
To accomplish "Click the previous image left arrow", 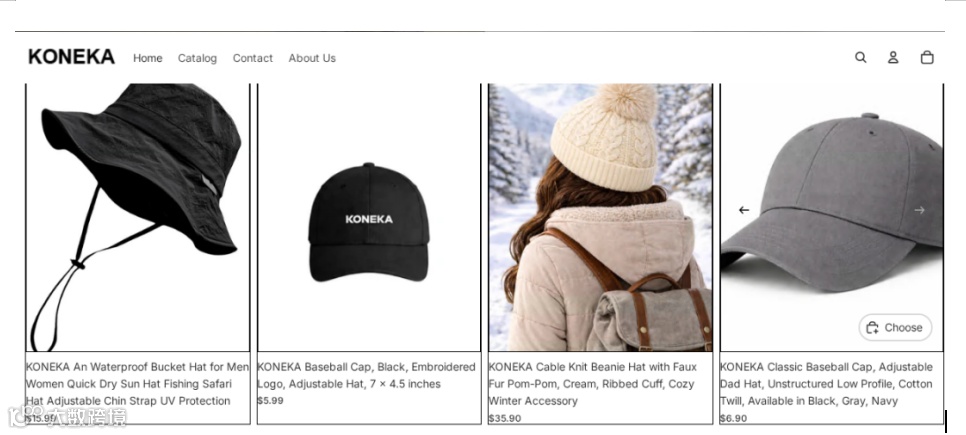I will click(744, 210).
